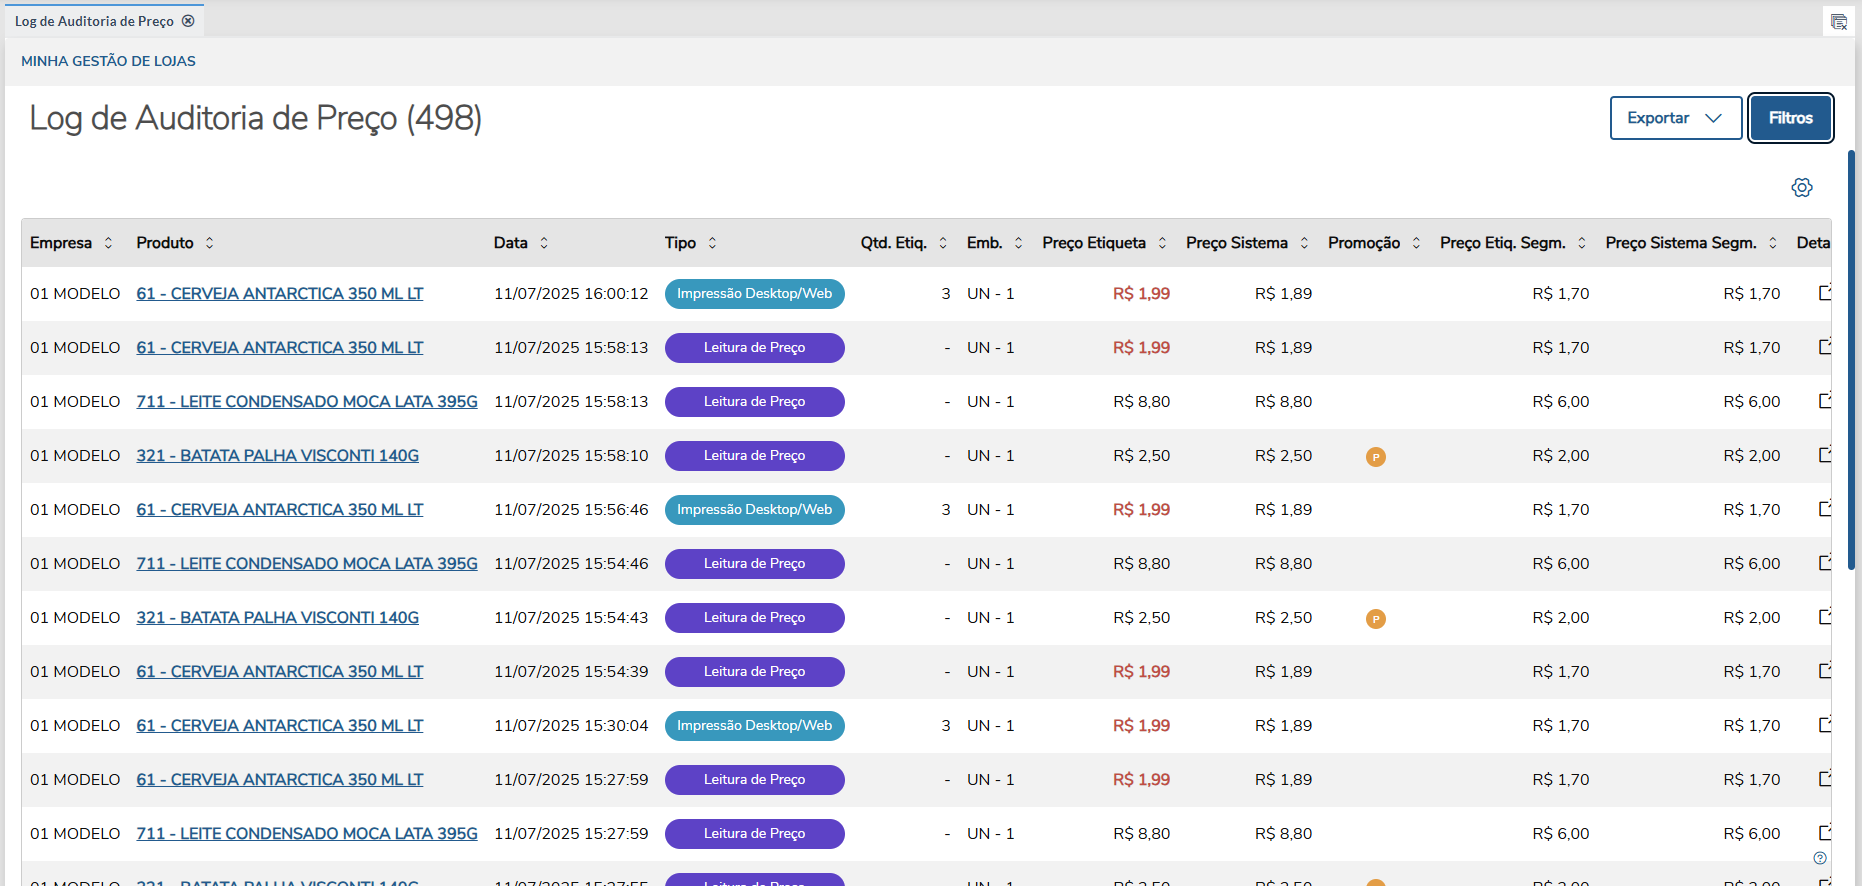Screen dimensions: 1862x886
Task: Click the Filtros button
Action: [x=1790, y=118]
